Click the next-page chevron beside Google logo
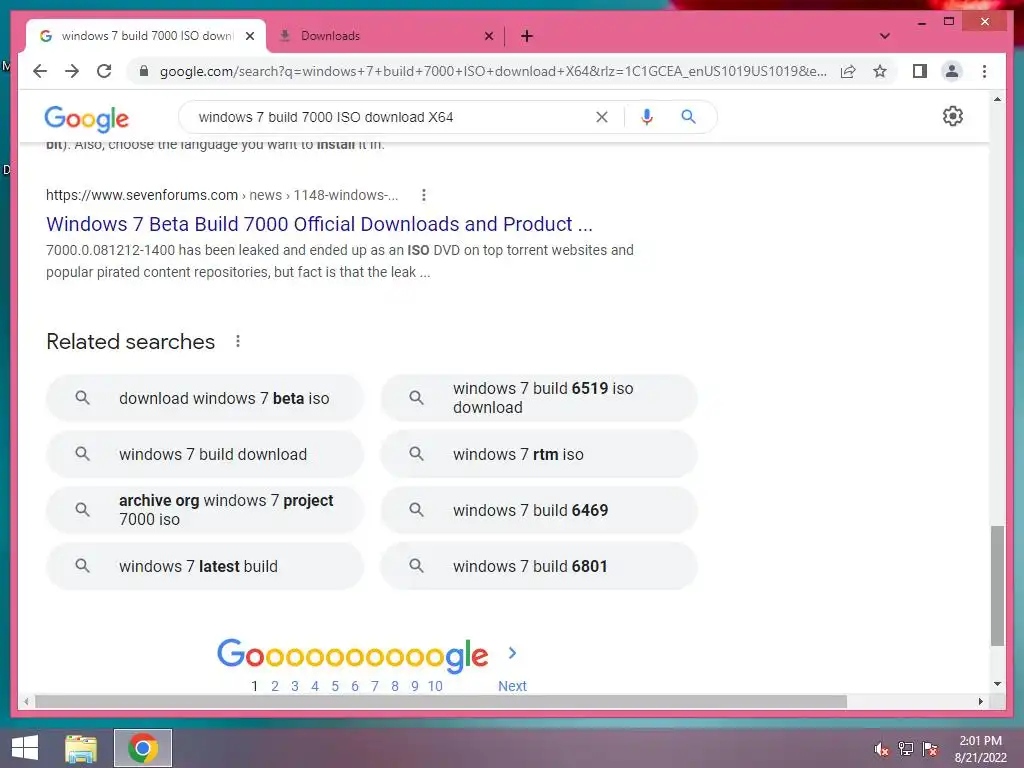The image size is (1024, 768). [x=513, y=652]
